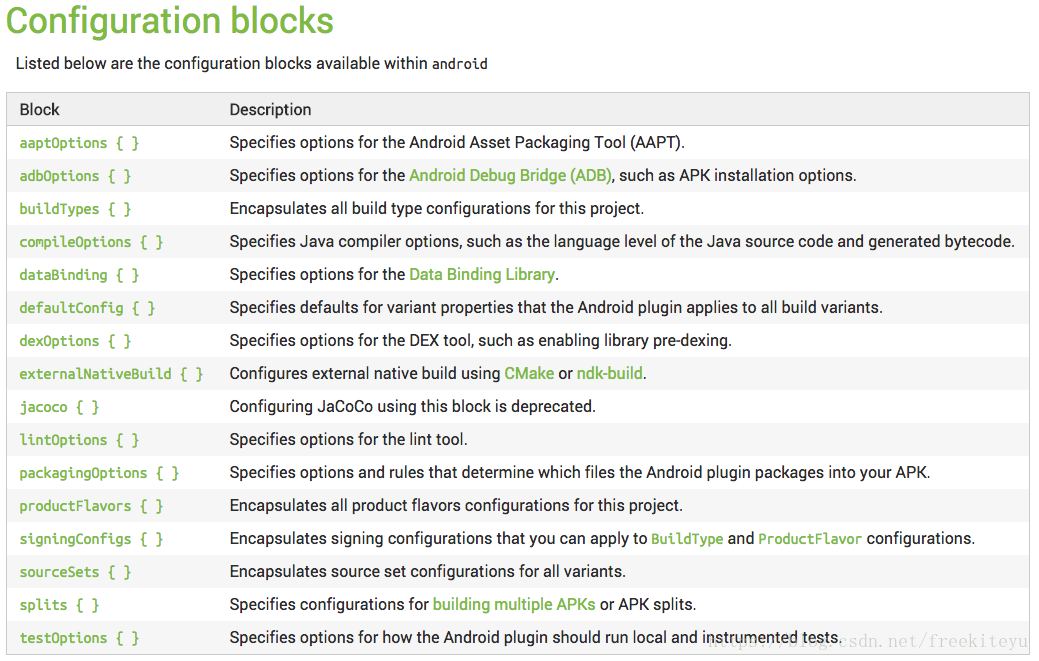Open the aaptOptions block link
Viewport: 1039px width, 661px height.
point(79,143)
